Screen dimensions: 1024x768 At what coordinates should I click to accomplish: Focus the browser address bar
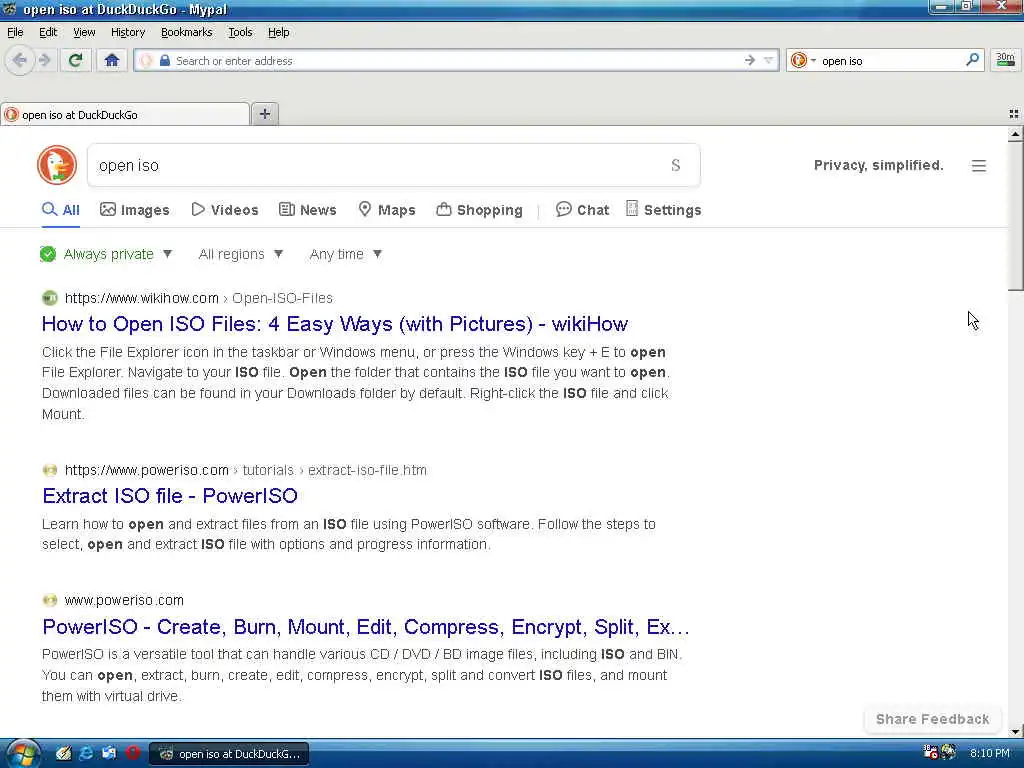pos(457,61)
